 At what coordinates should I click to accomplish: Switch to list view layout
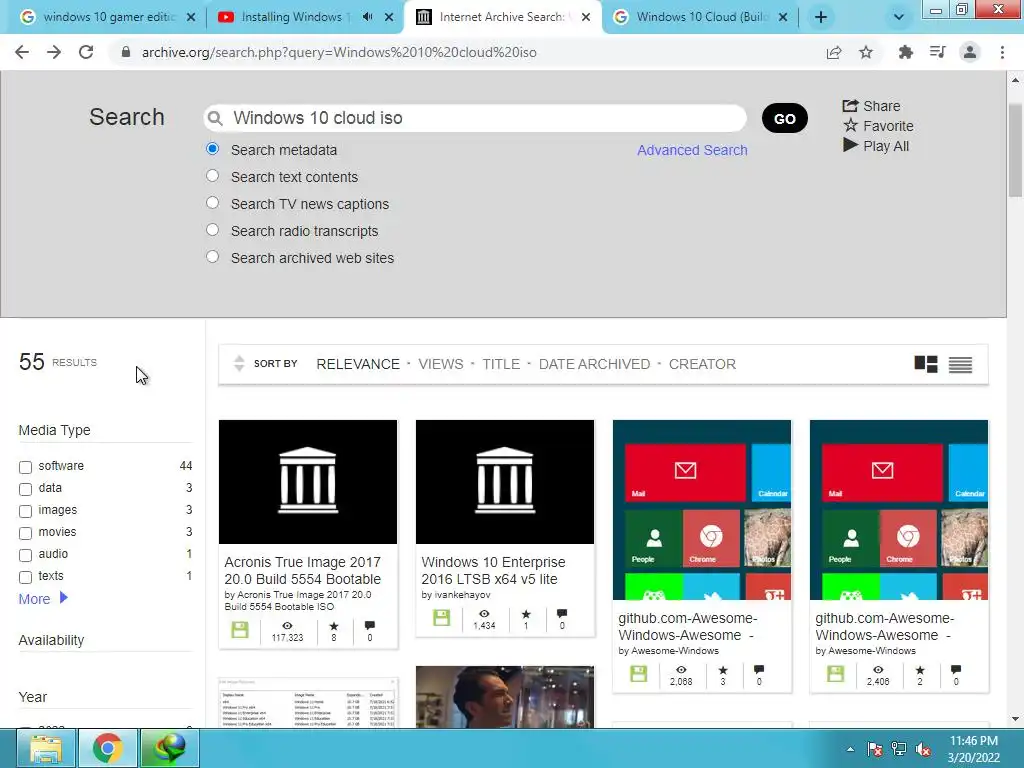960,364
